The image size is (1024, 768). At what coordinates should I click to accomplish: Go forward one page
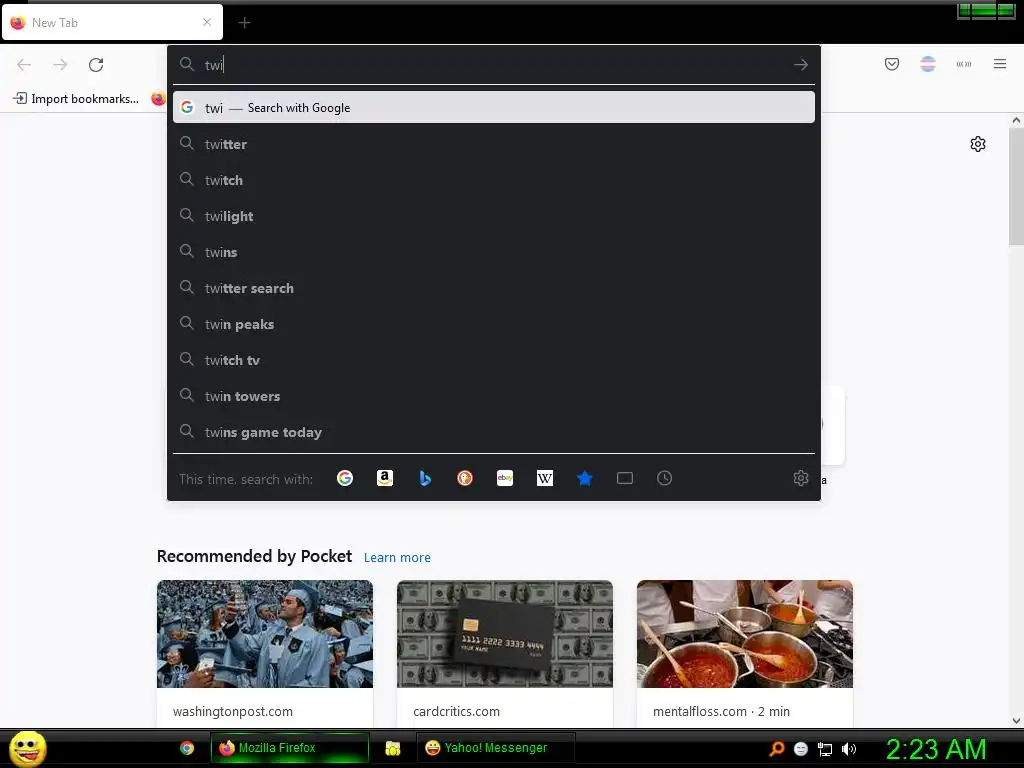pos(60,65)
